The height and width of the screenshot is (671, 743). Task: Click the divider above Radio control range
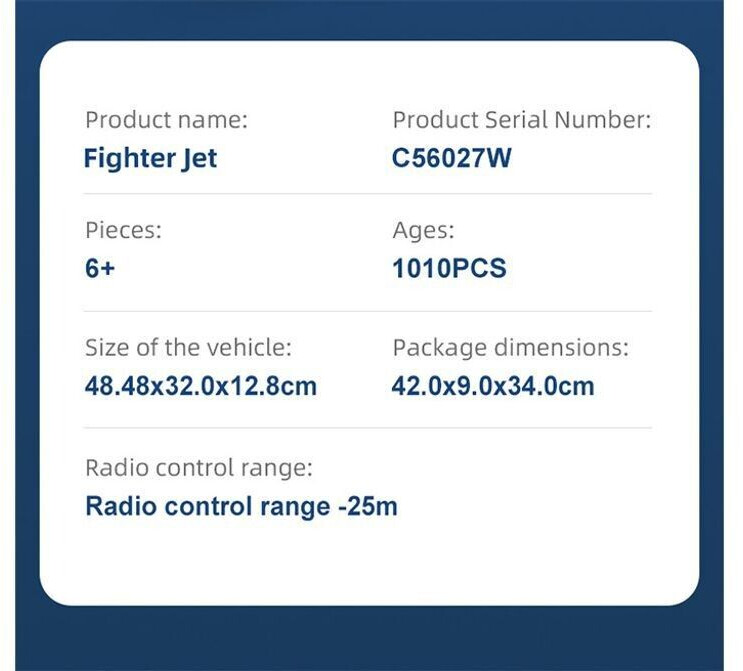(368, 428)
